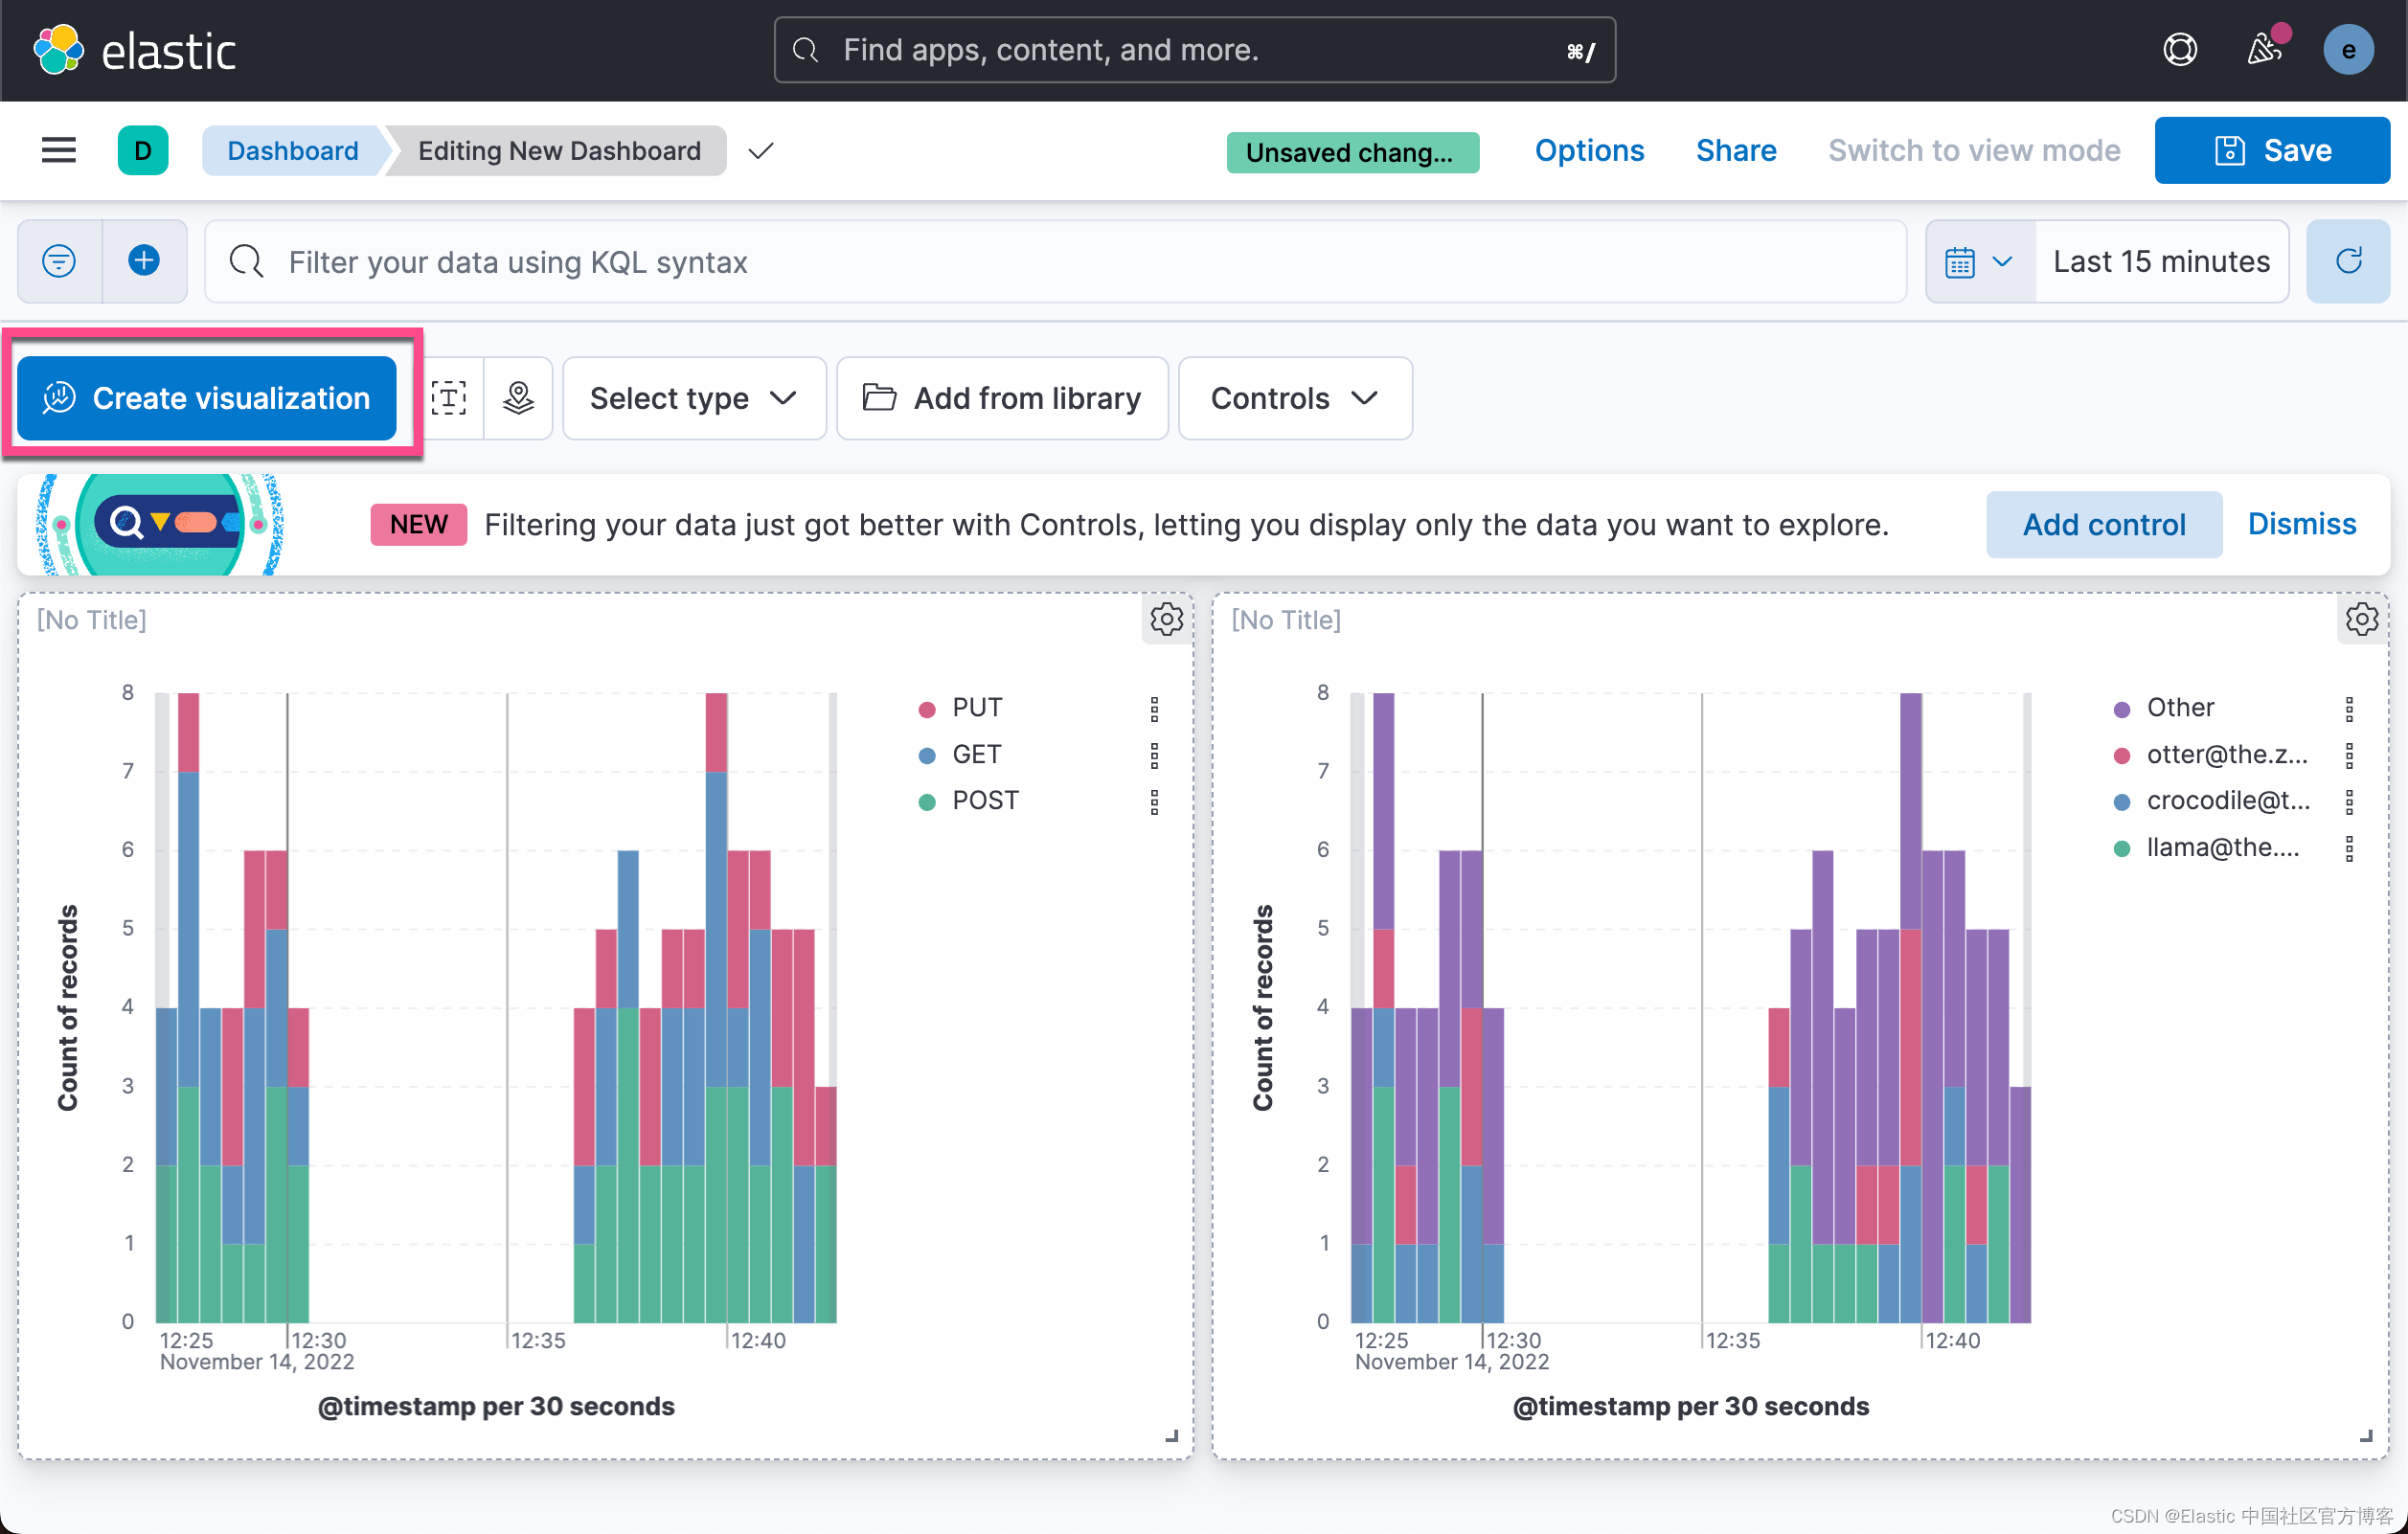Image resolution: width=2408 pixels, height=1534 pixels.
Task: Toggle the PUT series legend item
Action: coord(976,708)
